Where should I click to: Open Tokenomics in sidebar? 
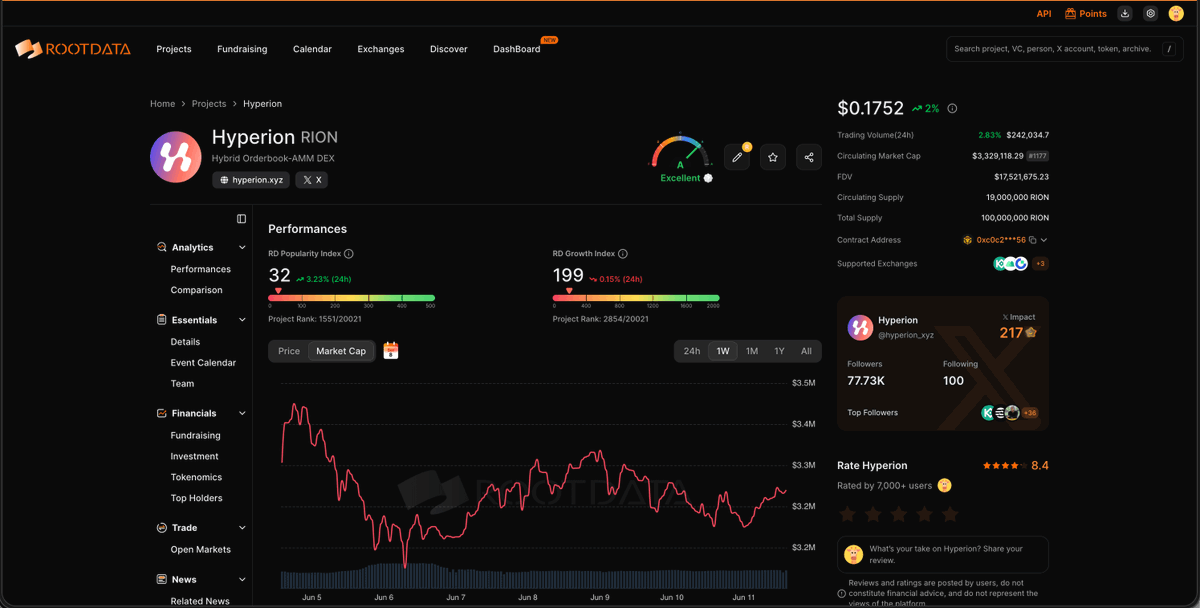pyautogui.click(x=196, y=477)
